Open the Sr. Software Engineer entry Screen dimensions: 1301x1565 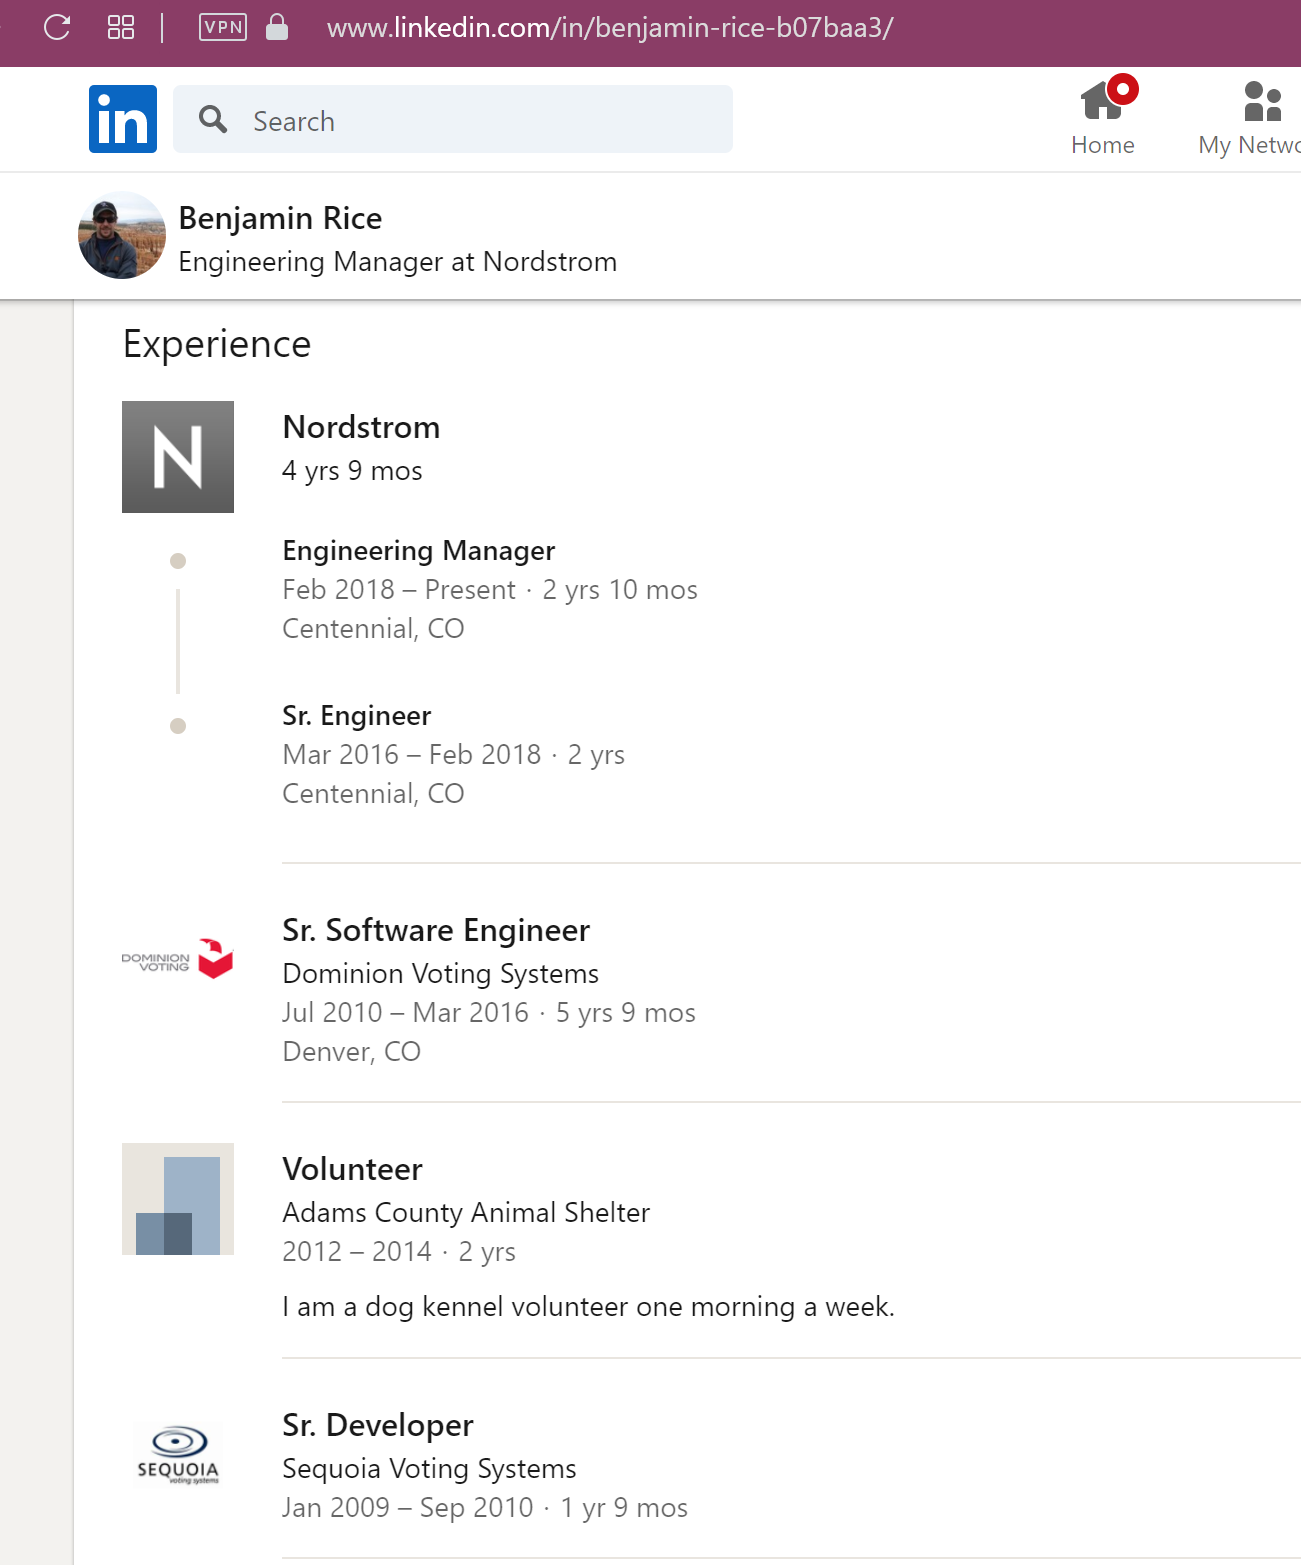pyautogui.click(x=436, y=930)
